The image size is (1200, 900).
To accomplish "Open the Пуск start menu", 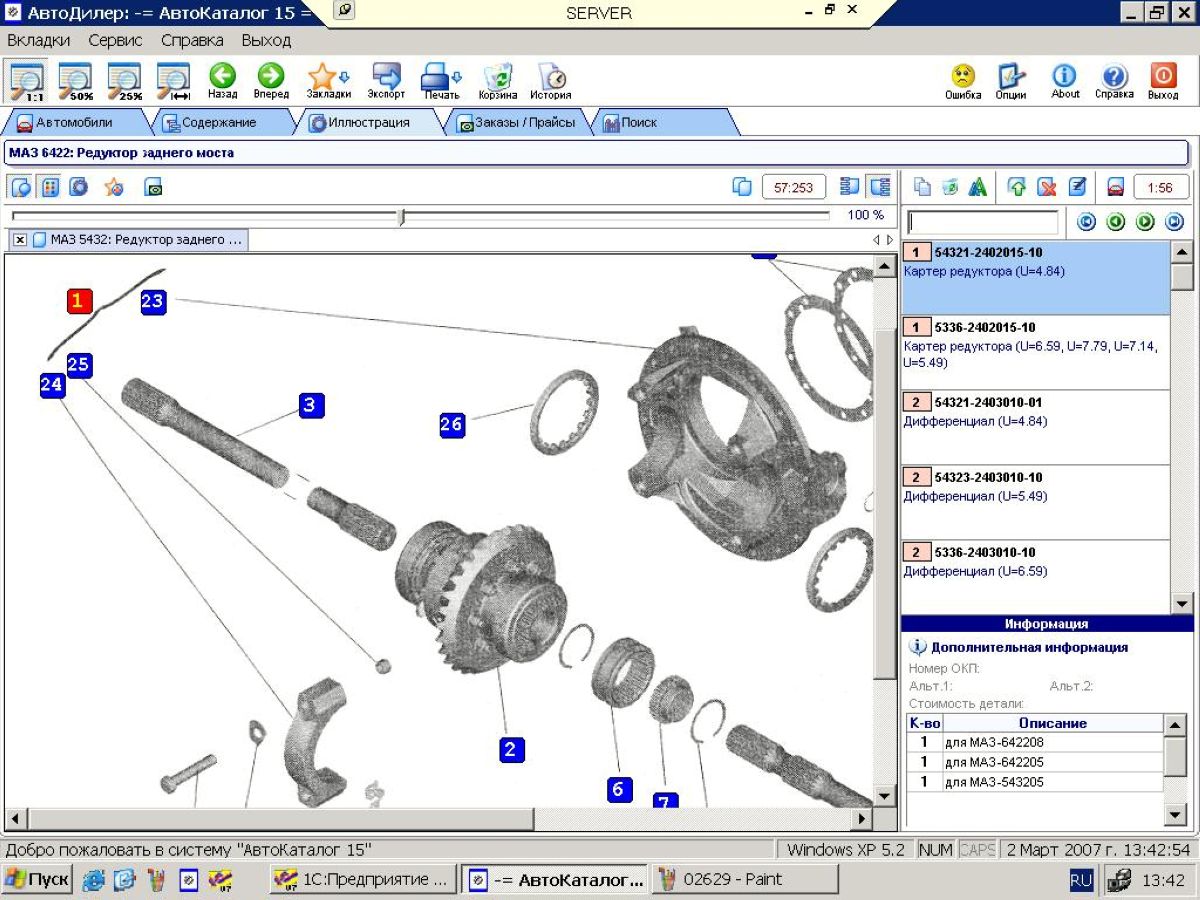I will point(36,879).
